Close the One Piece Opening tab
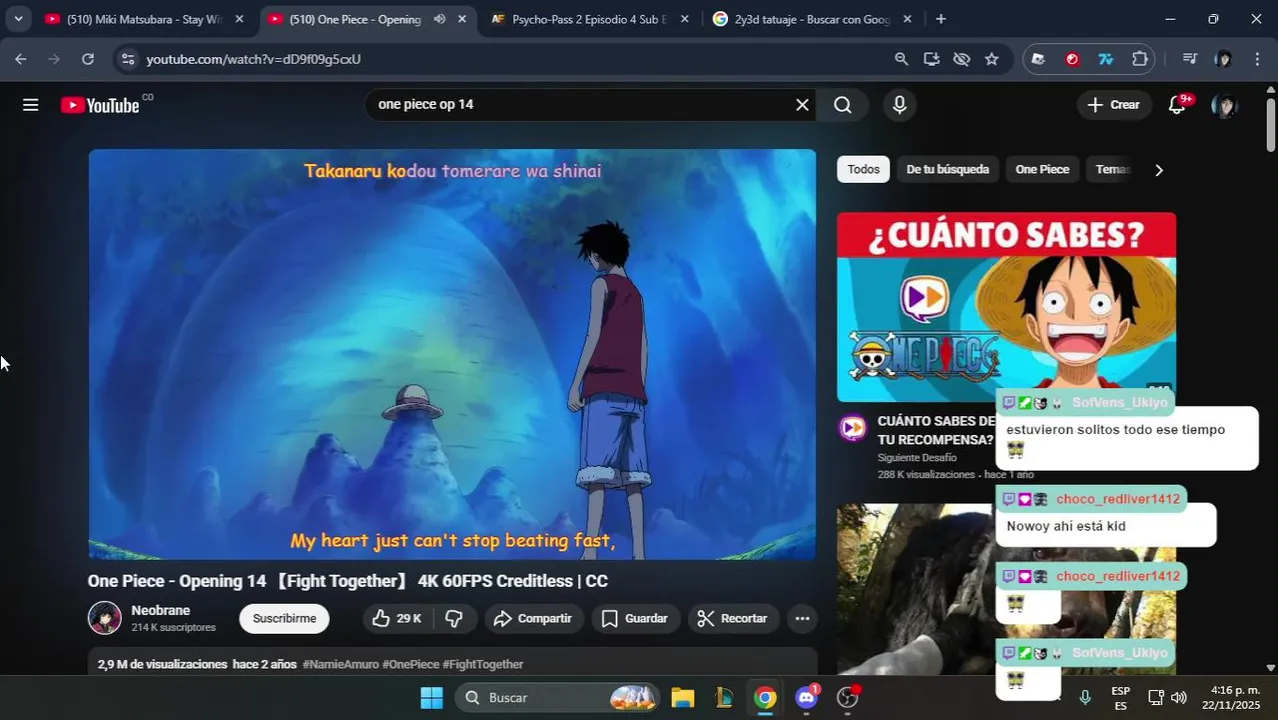The image size is (1278, 720). [x=461, y=19]
